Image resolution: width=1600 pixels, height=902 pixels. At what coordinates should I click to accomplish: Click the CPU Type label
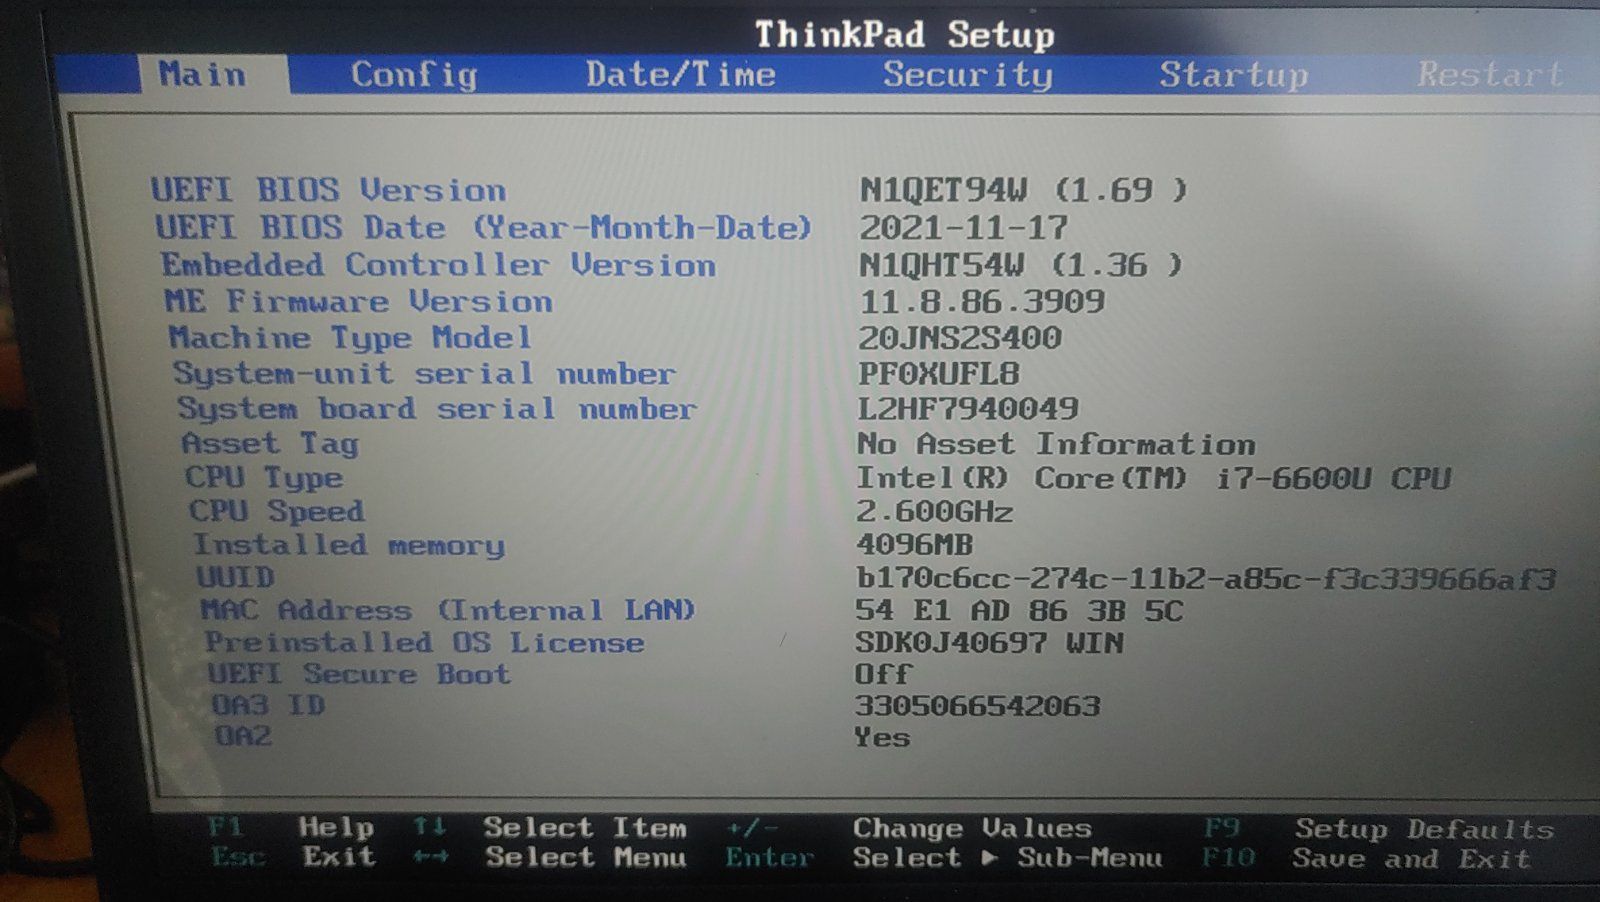click(x=264, y=478)
